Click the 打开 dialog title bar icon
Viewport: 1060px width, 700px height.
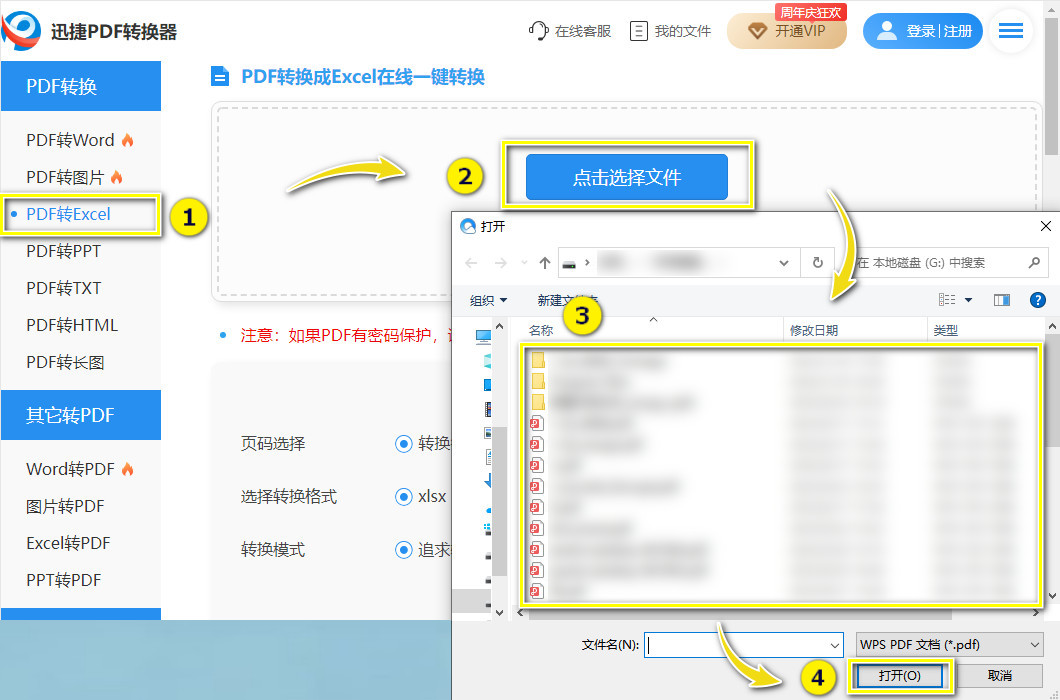(x=468, y=227)
